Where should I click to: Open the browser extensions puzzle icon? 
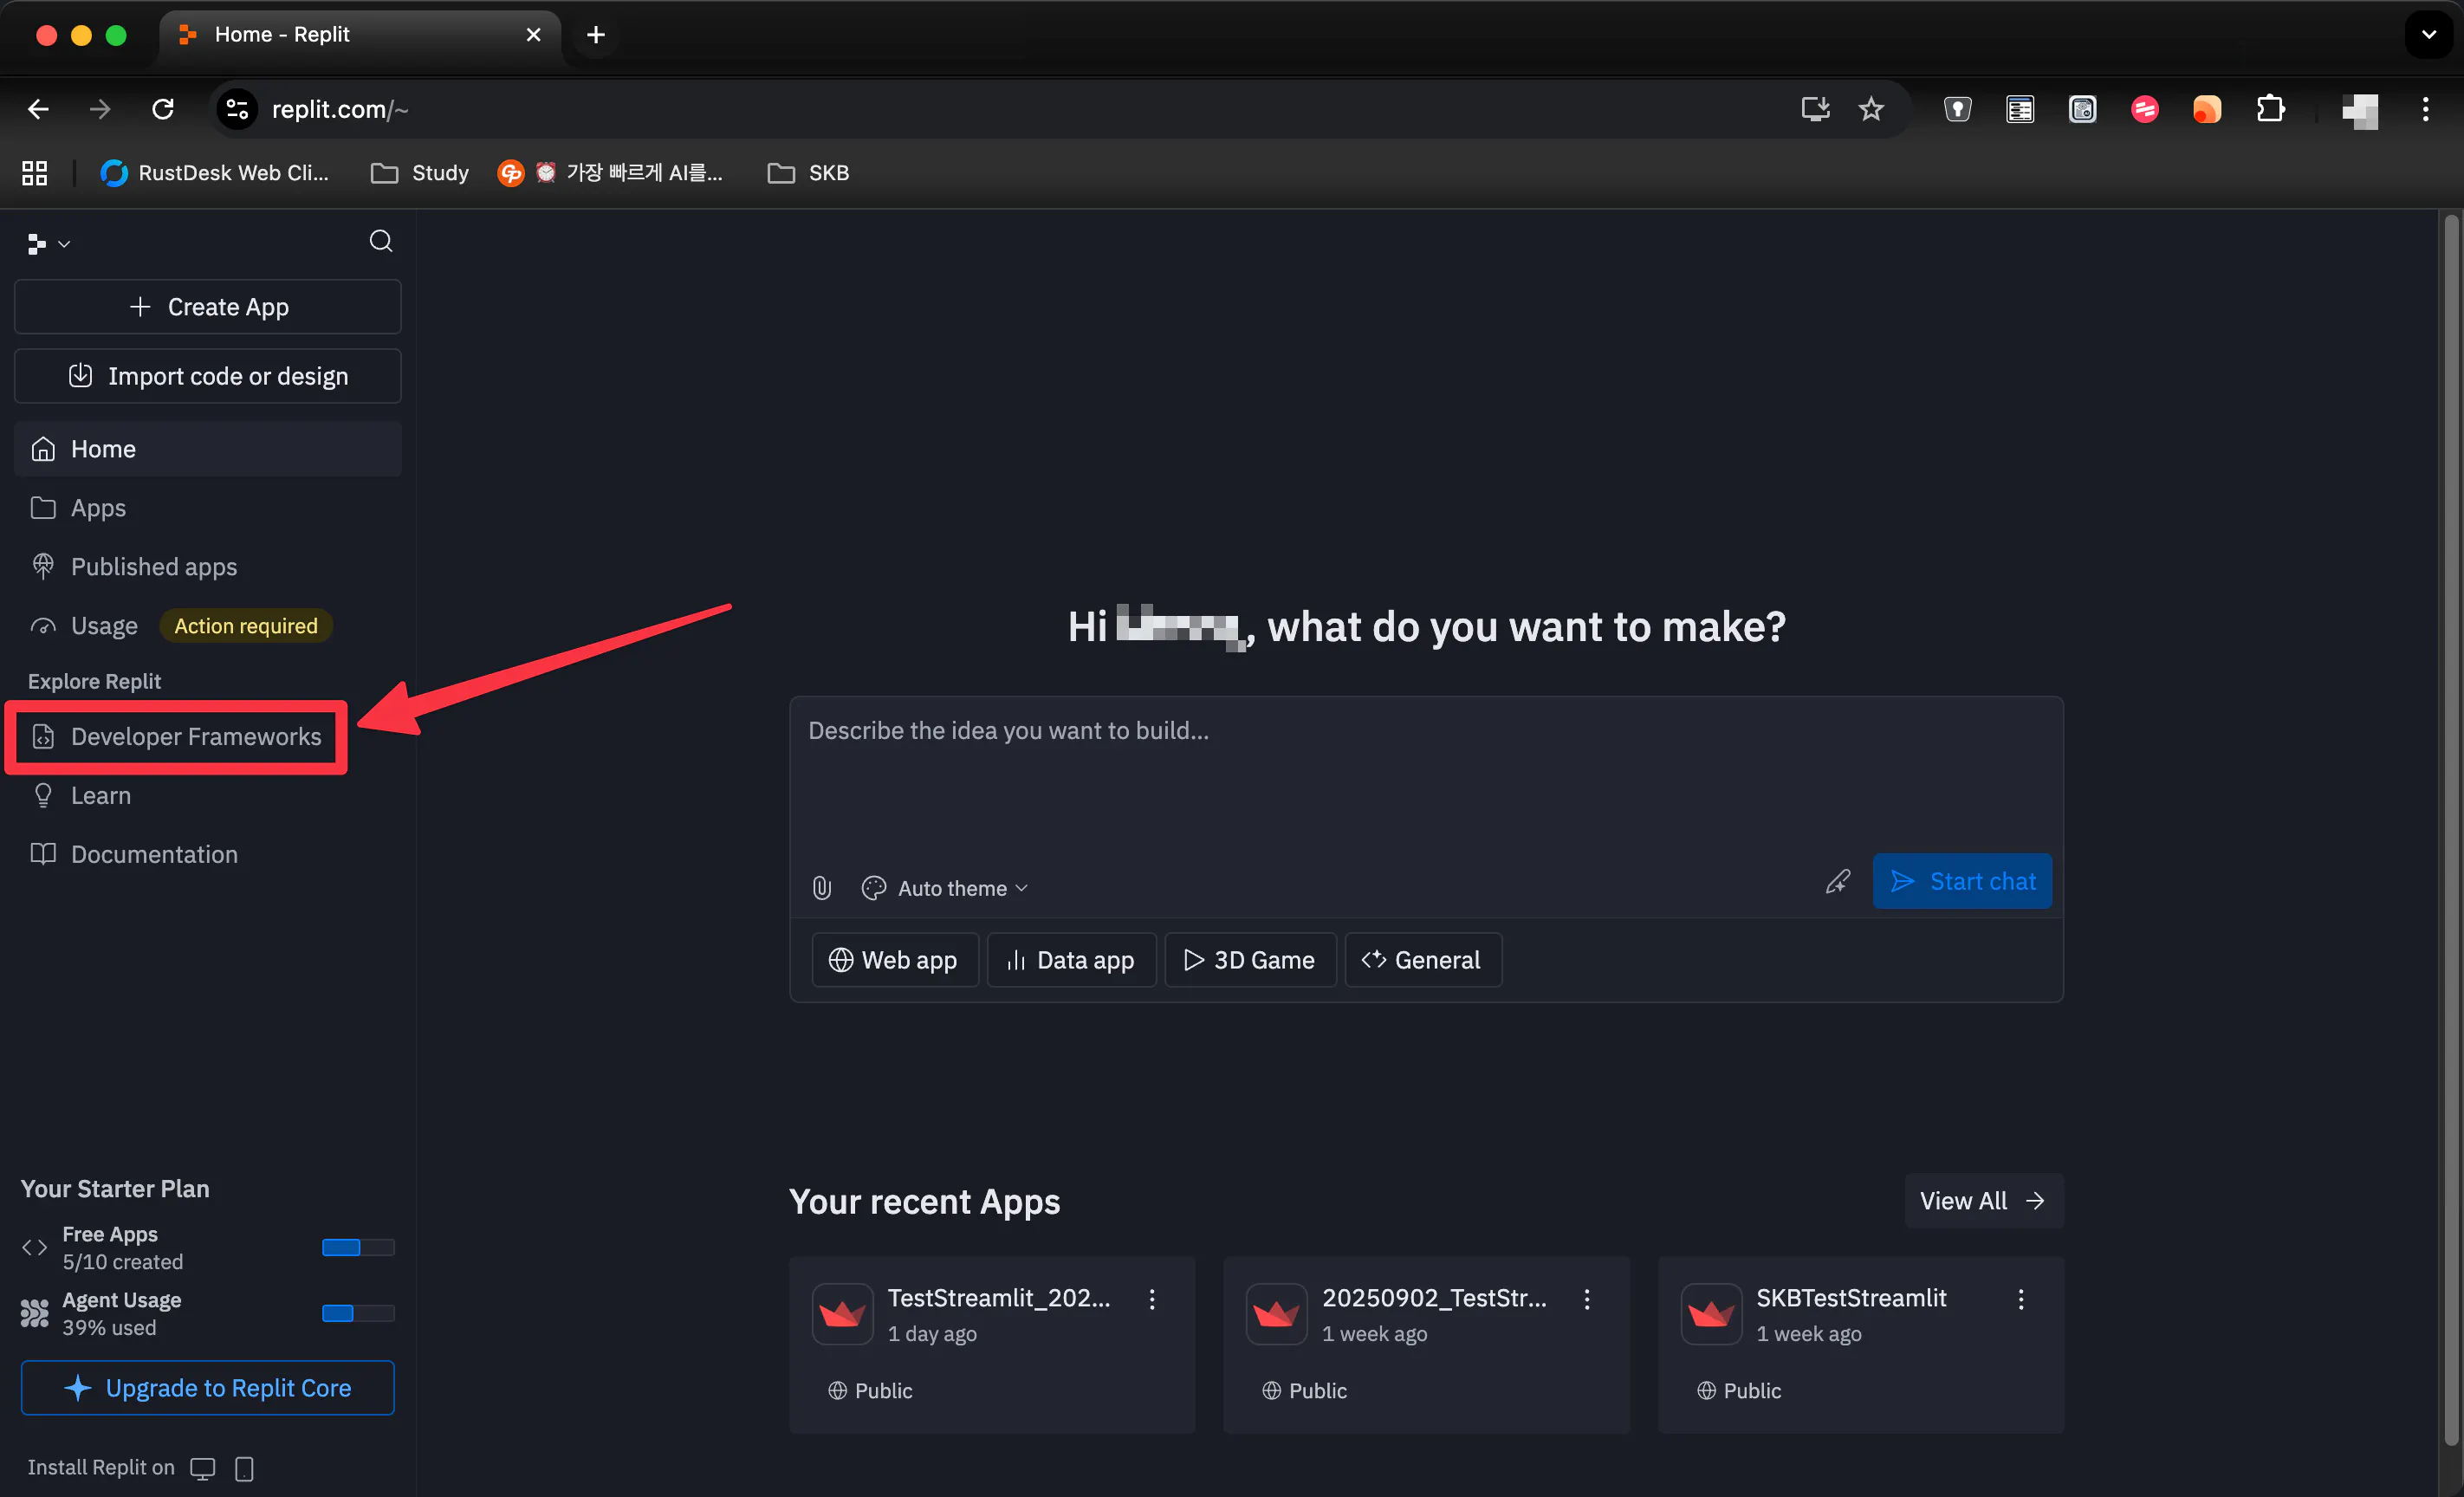[2270, 109]
